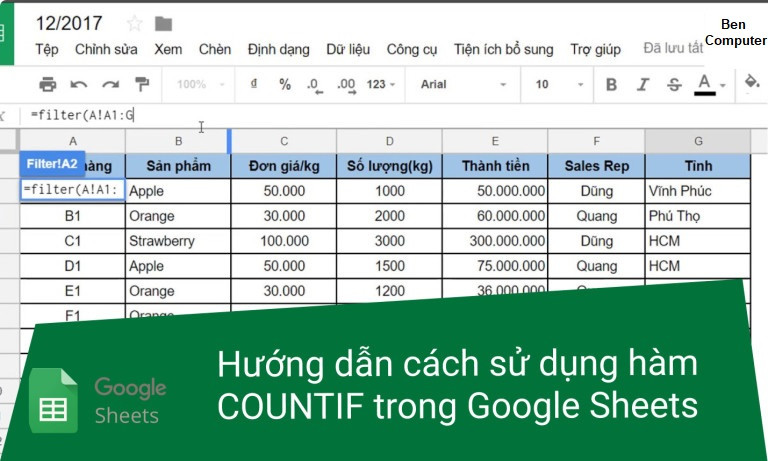Image resolution: width=768 pixels, height=461 pixels.
Task: Select cell containing C1
Action: 72,241
